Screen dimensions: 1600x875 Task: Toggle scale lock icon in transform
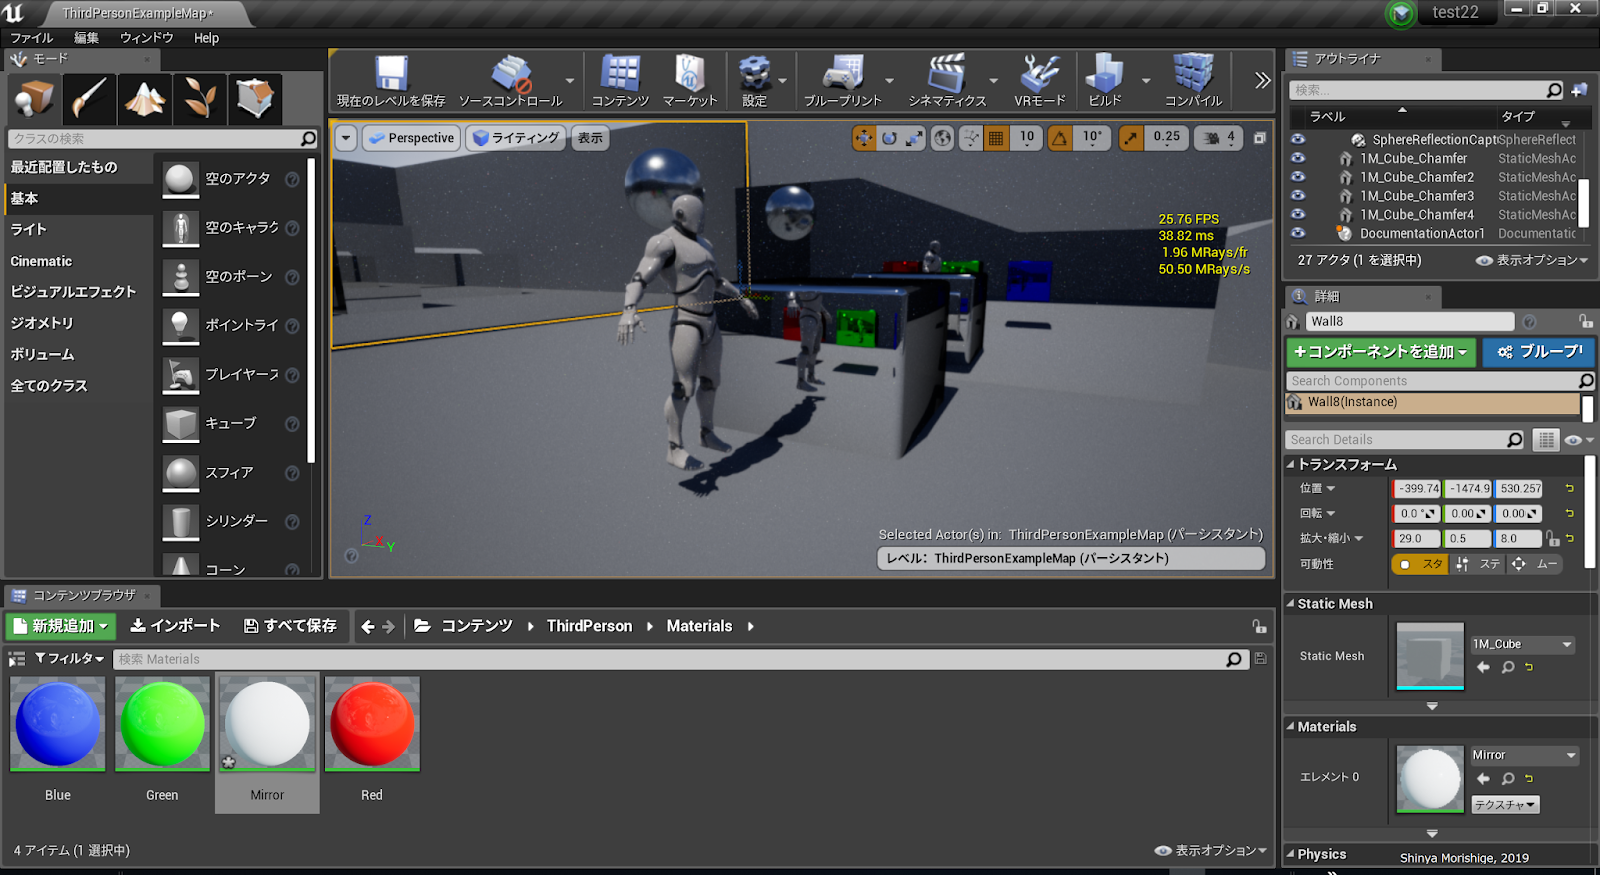click(x=1552, y=539)
